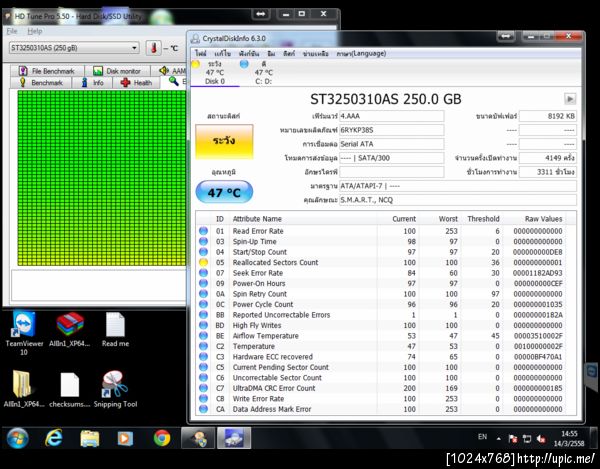This screenshot has height=469, width=600.
Task: Click the checksums file desktop icon
Action: pyautogui.click(x=70, y=389)
